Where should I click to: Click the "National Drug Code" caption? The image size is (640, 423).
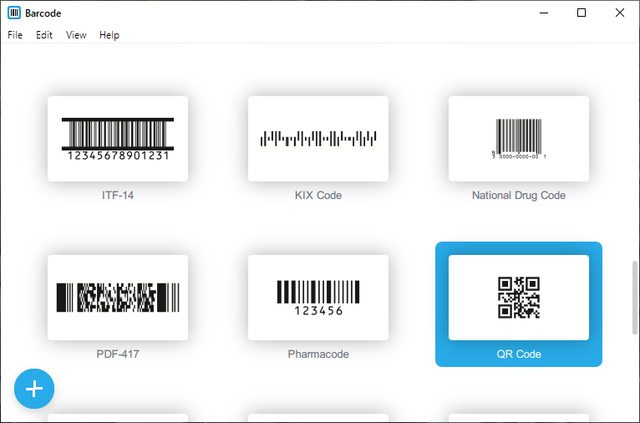click(518, 195)
